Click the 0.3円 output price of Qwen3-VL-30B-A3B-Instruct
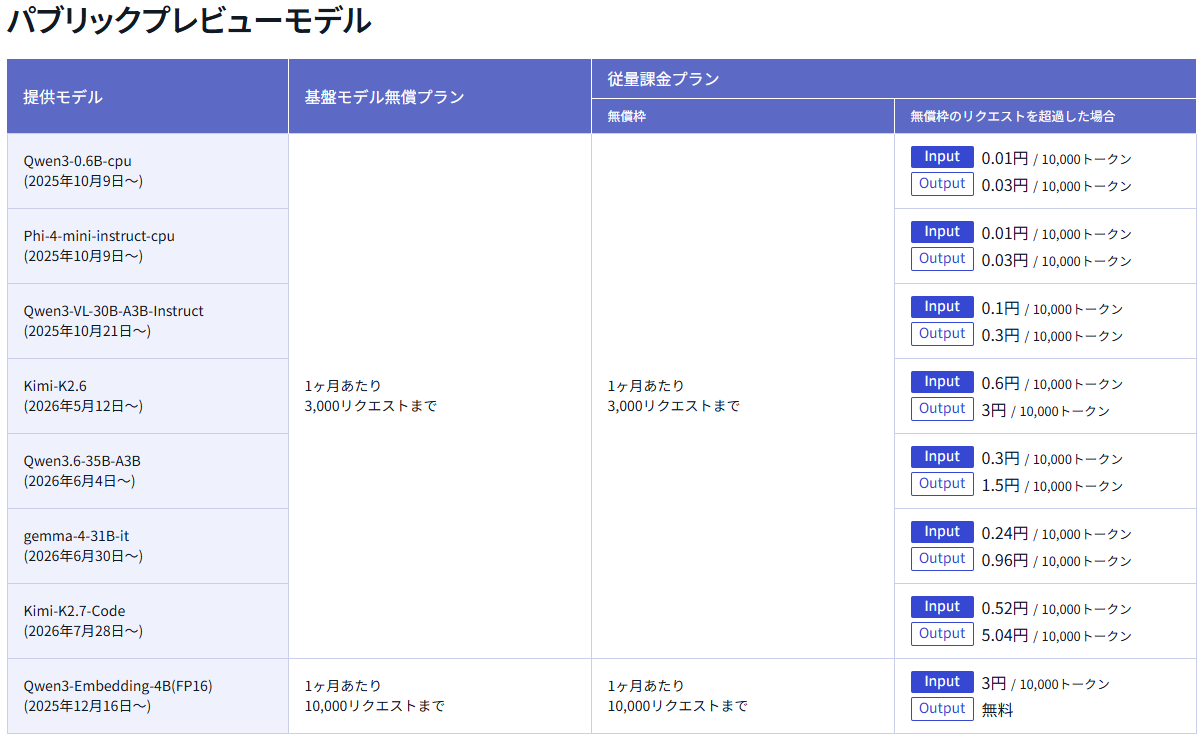This screenshot has height=739, width=1203. (1000, 335)
